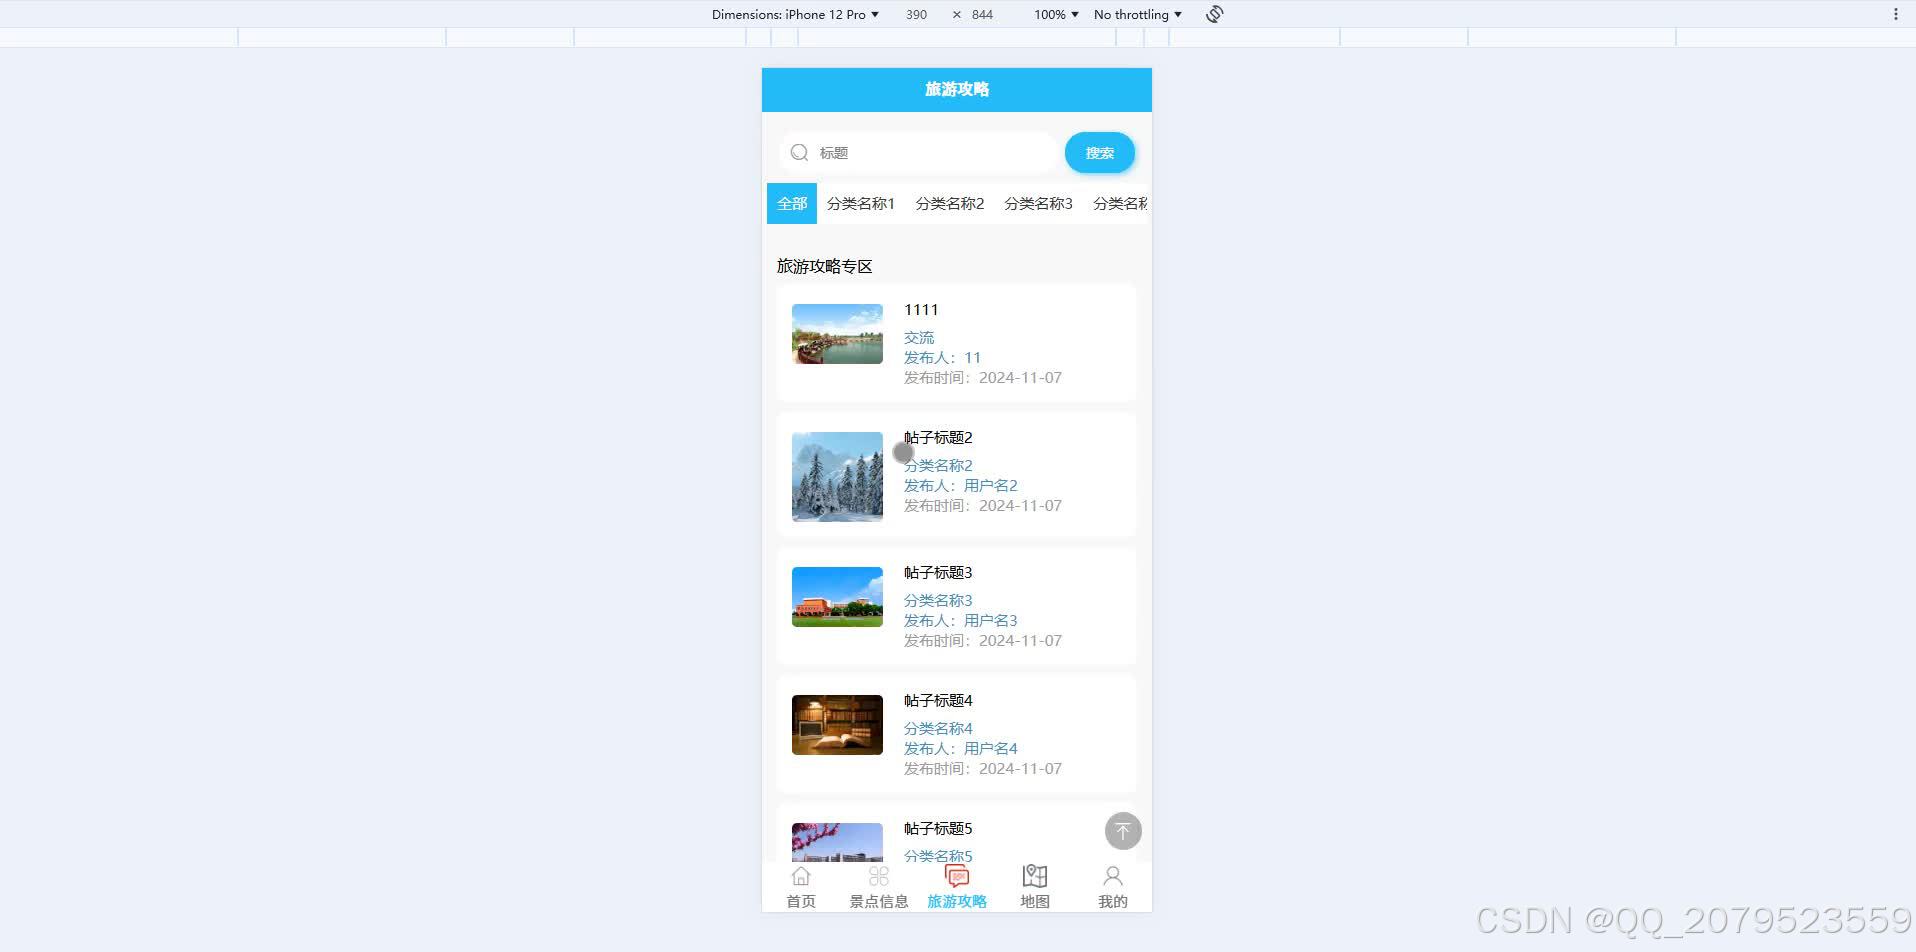Click 发布人：用户名3 text
Image resolution: width=1916 pixels, height=952 pixels.
pos(961,621)
